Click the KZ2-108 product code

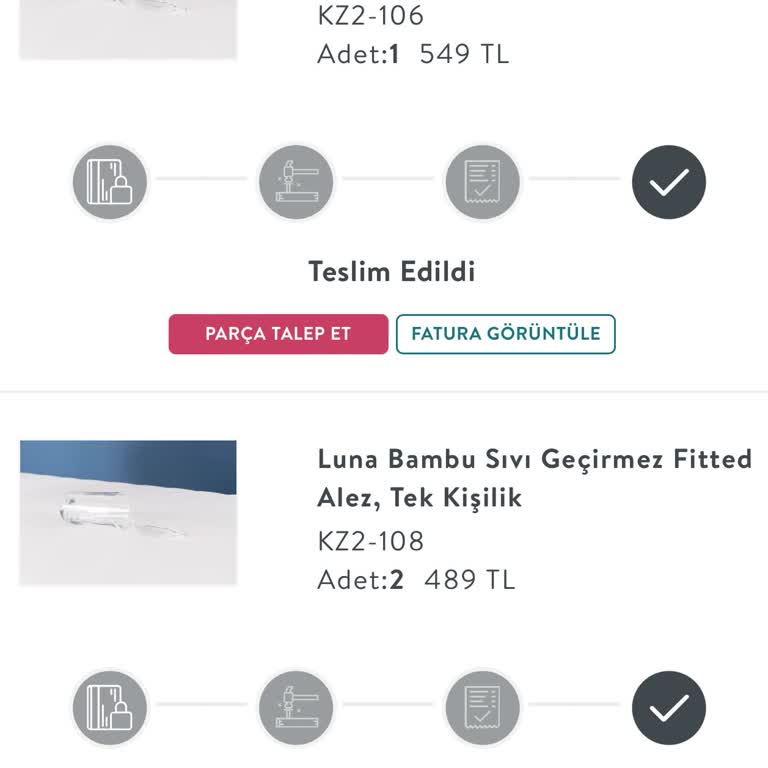point(371,541)
